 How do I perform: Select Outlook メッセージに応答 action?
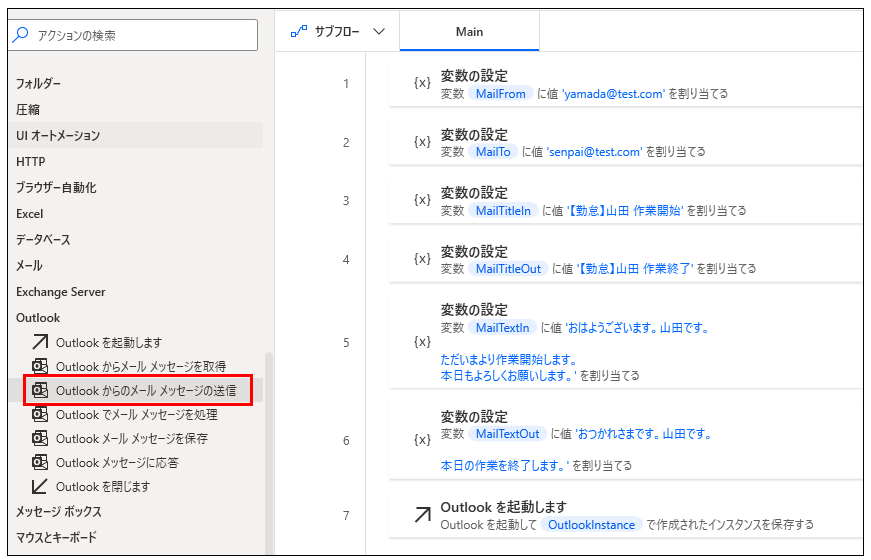[x=117, y=463]
